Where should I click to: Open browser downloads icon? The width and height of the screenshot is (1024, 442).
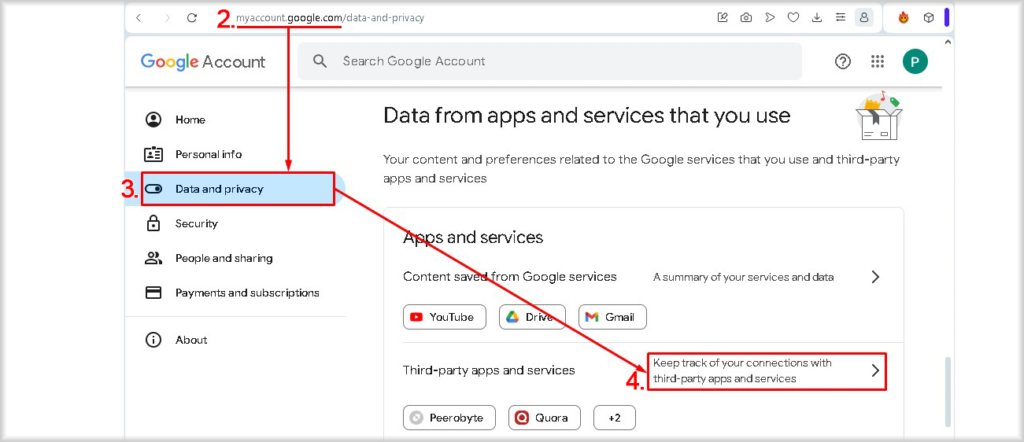816,18
